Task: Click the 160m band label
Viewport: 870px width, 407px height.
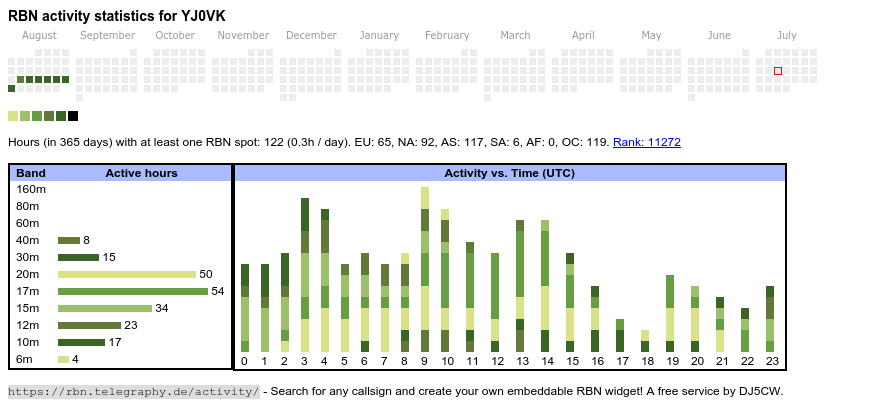Action: click(x=31, y=189)
